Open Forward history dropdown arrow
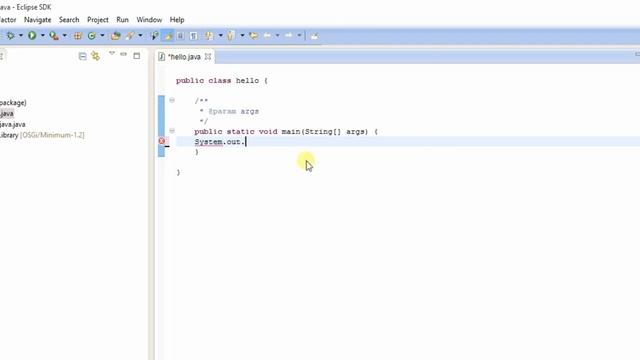 point(299,36)
